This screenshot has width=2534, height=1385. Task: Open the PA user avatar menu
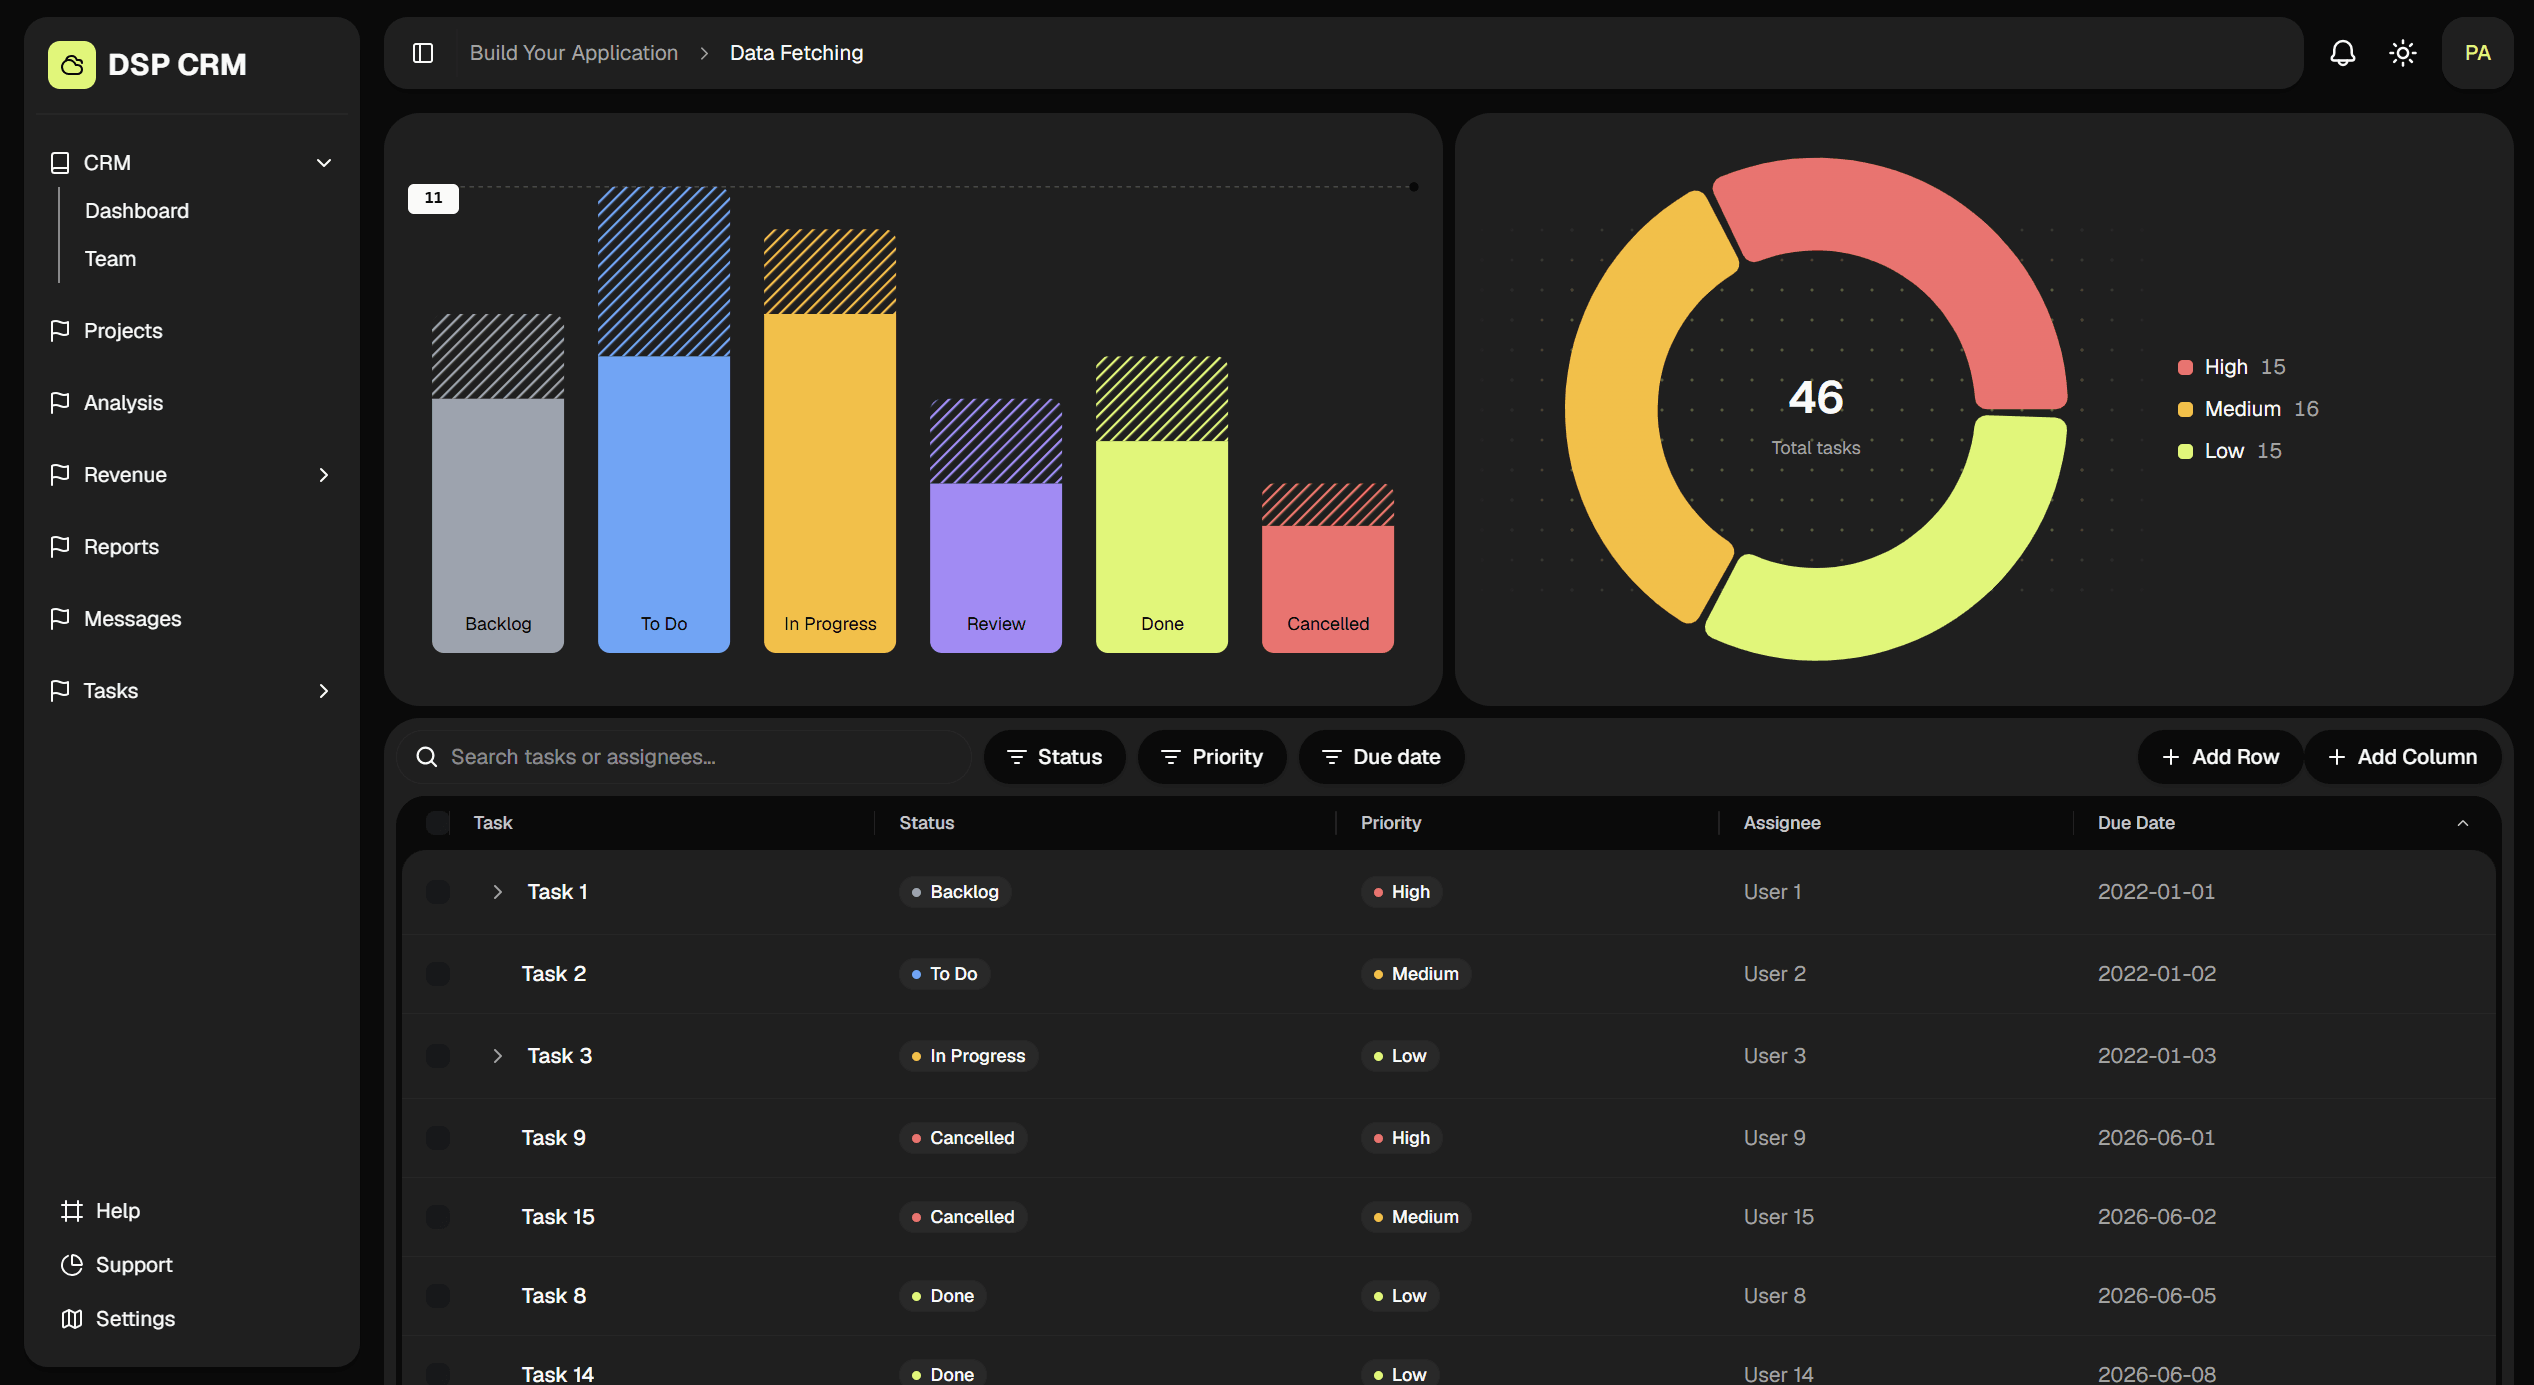point(2478,53)
